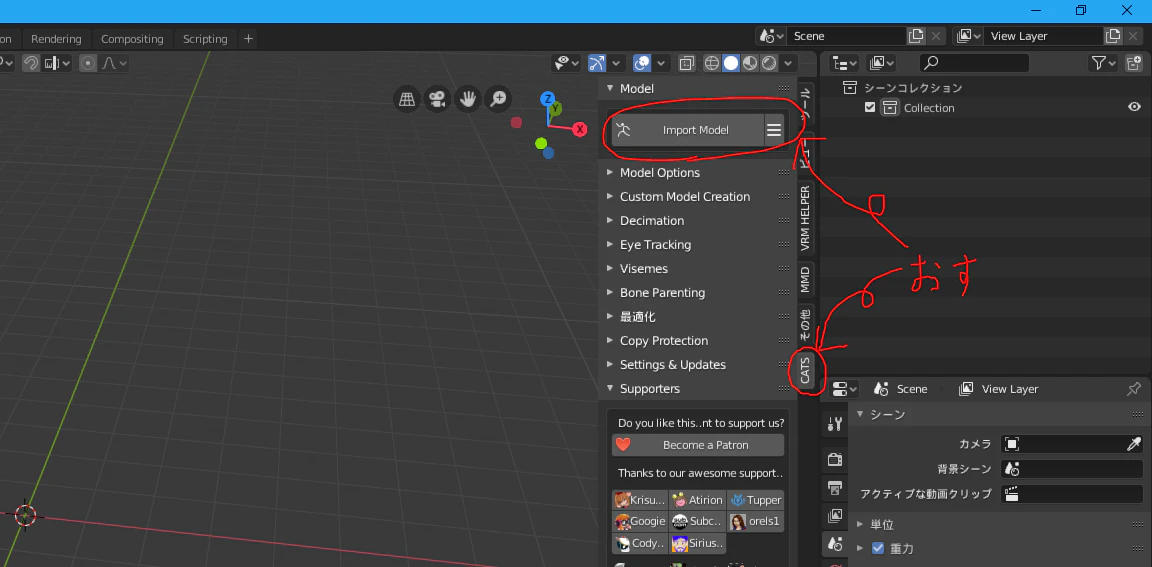
Task: Click supporter Krisu button
Action: (x=640, y=500)
